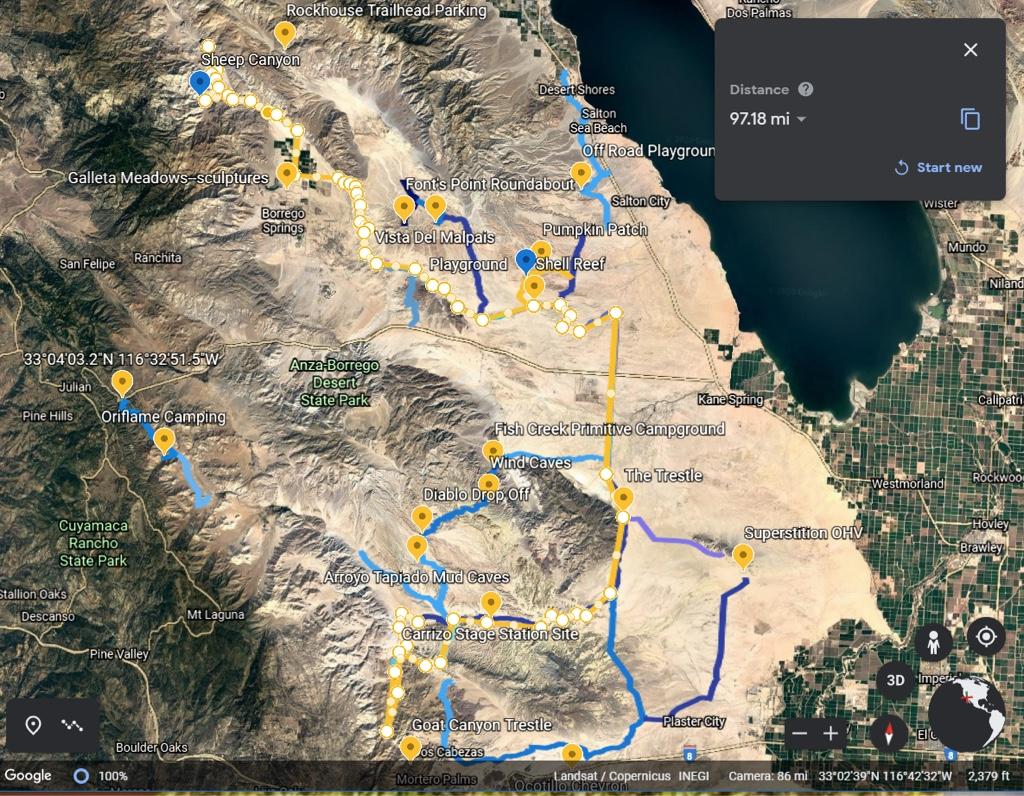The image size is (1024, 796).
Task: Click the Borrego Springs town label
Action: pyautogui.click(x=283, y=221)
